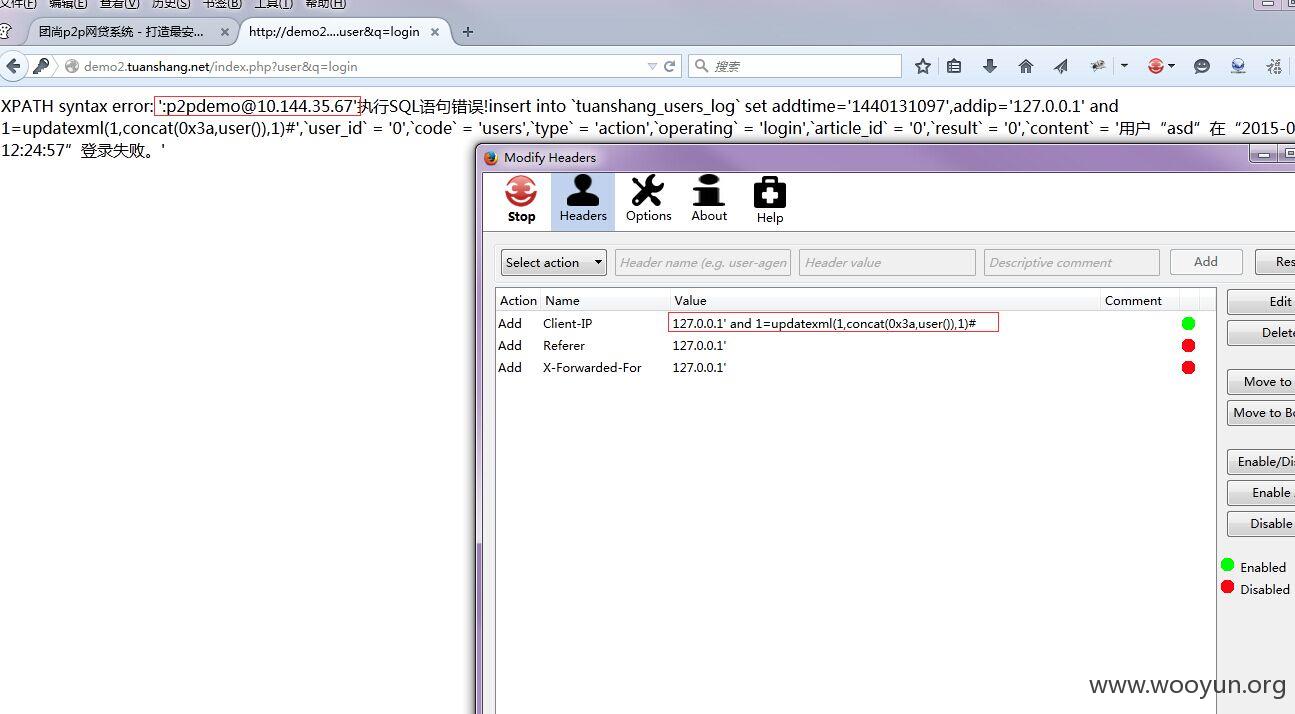The image size is (1295, 714).
Task: Close the 团尚p2p网贷系统 tab
Action: [x=225, y=32]
